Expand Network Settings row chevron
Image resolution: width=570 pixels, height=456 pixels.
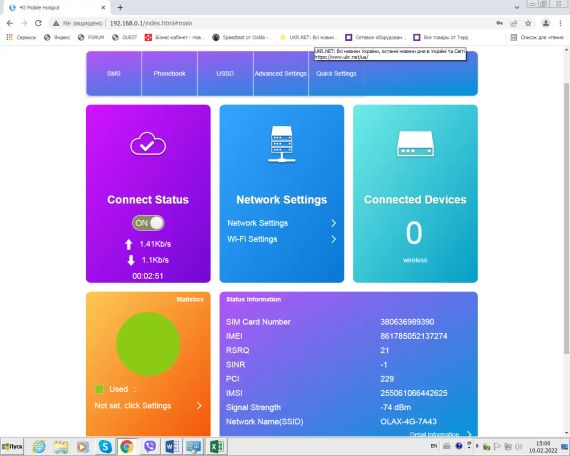(x=333, y=223)
